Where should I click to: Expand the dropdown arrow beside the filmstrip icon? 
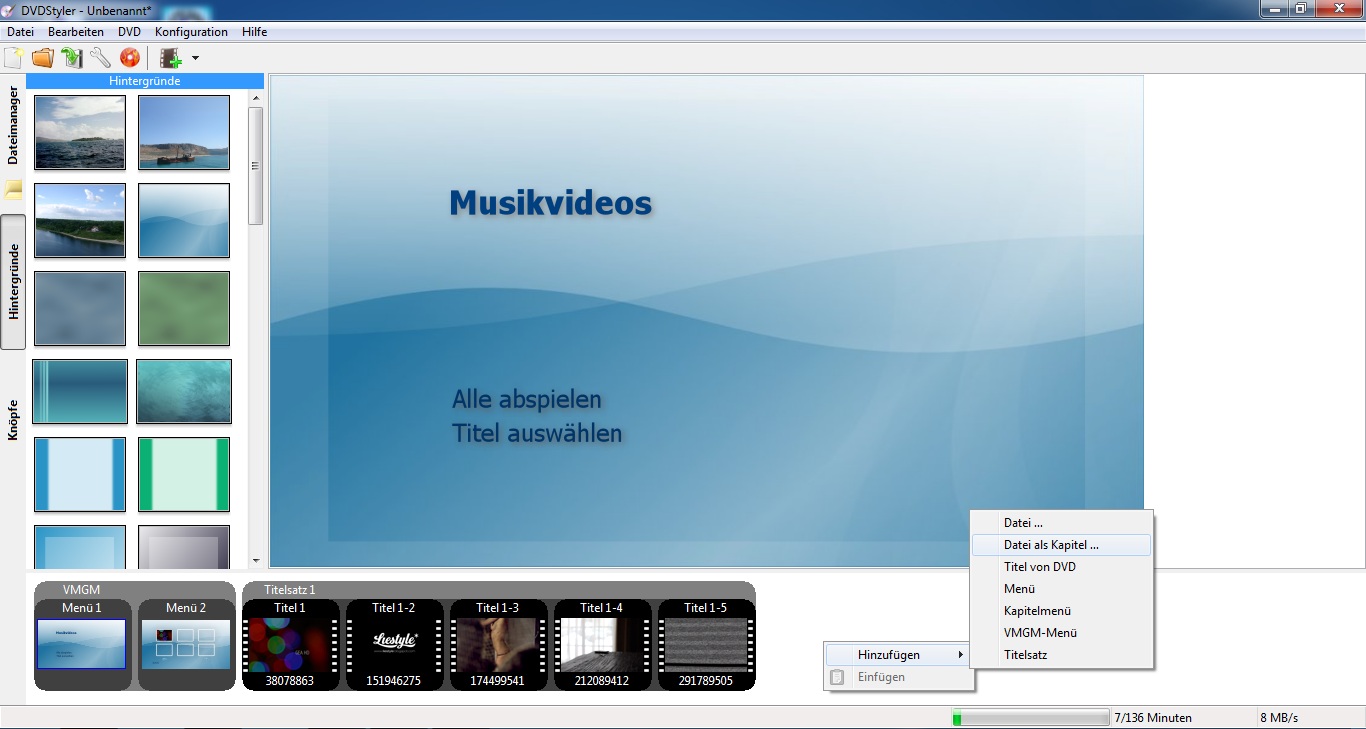(x=196, y=59)
